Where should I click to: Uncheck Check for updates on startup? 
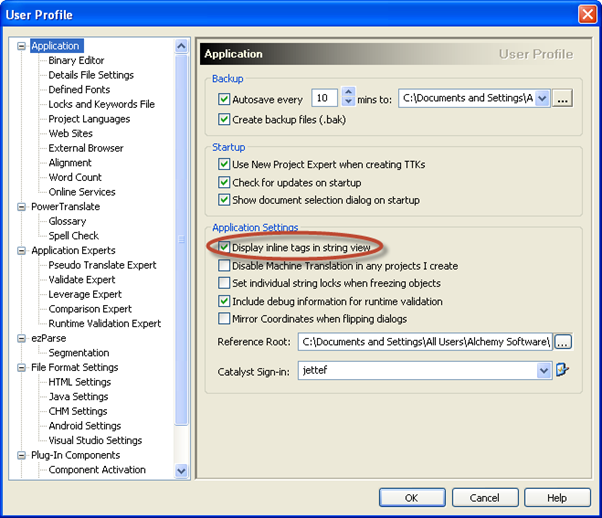(x=224, y=182)
